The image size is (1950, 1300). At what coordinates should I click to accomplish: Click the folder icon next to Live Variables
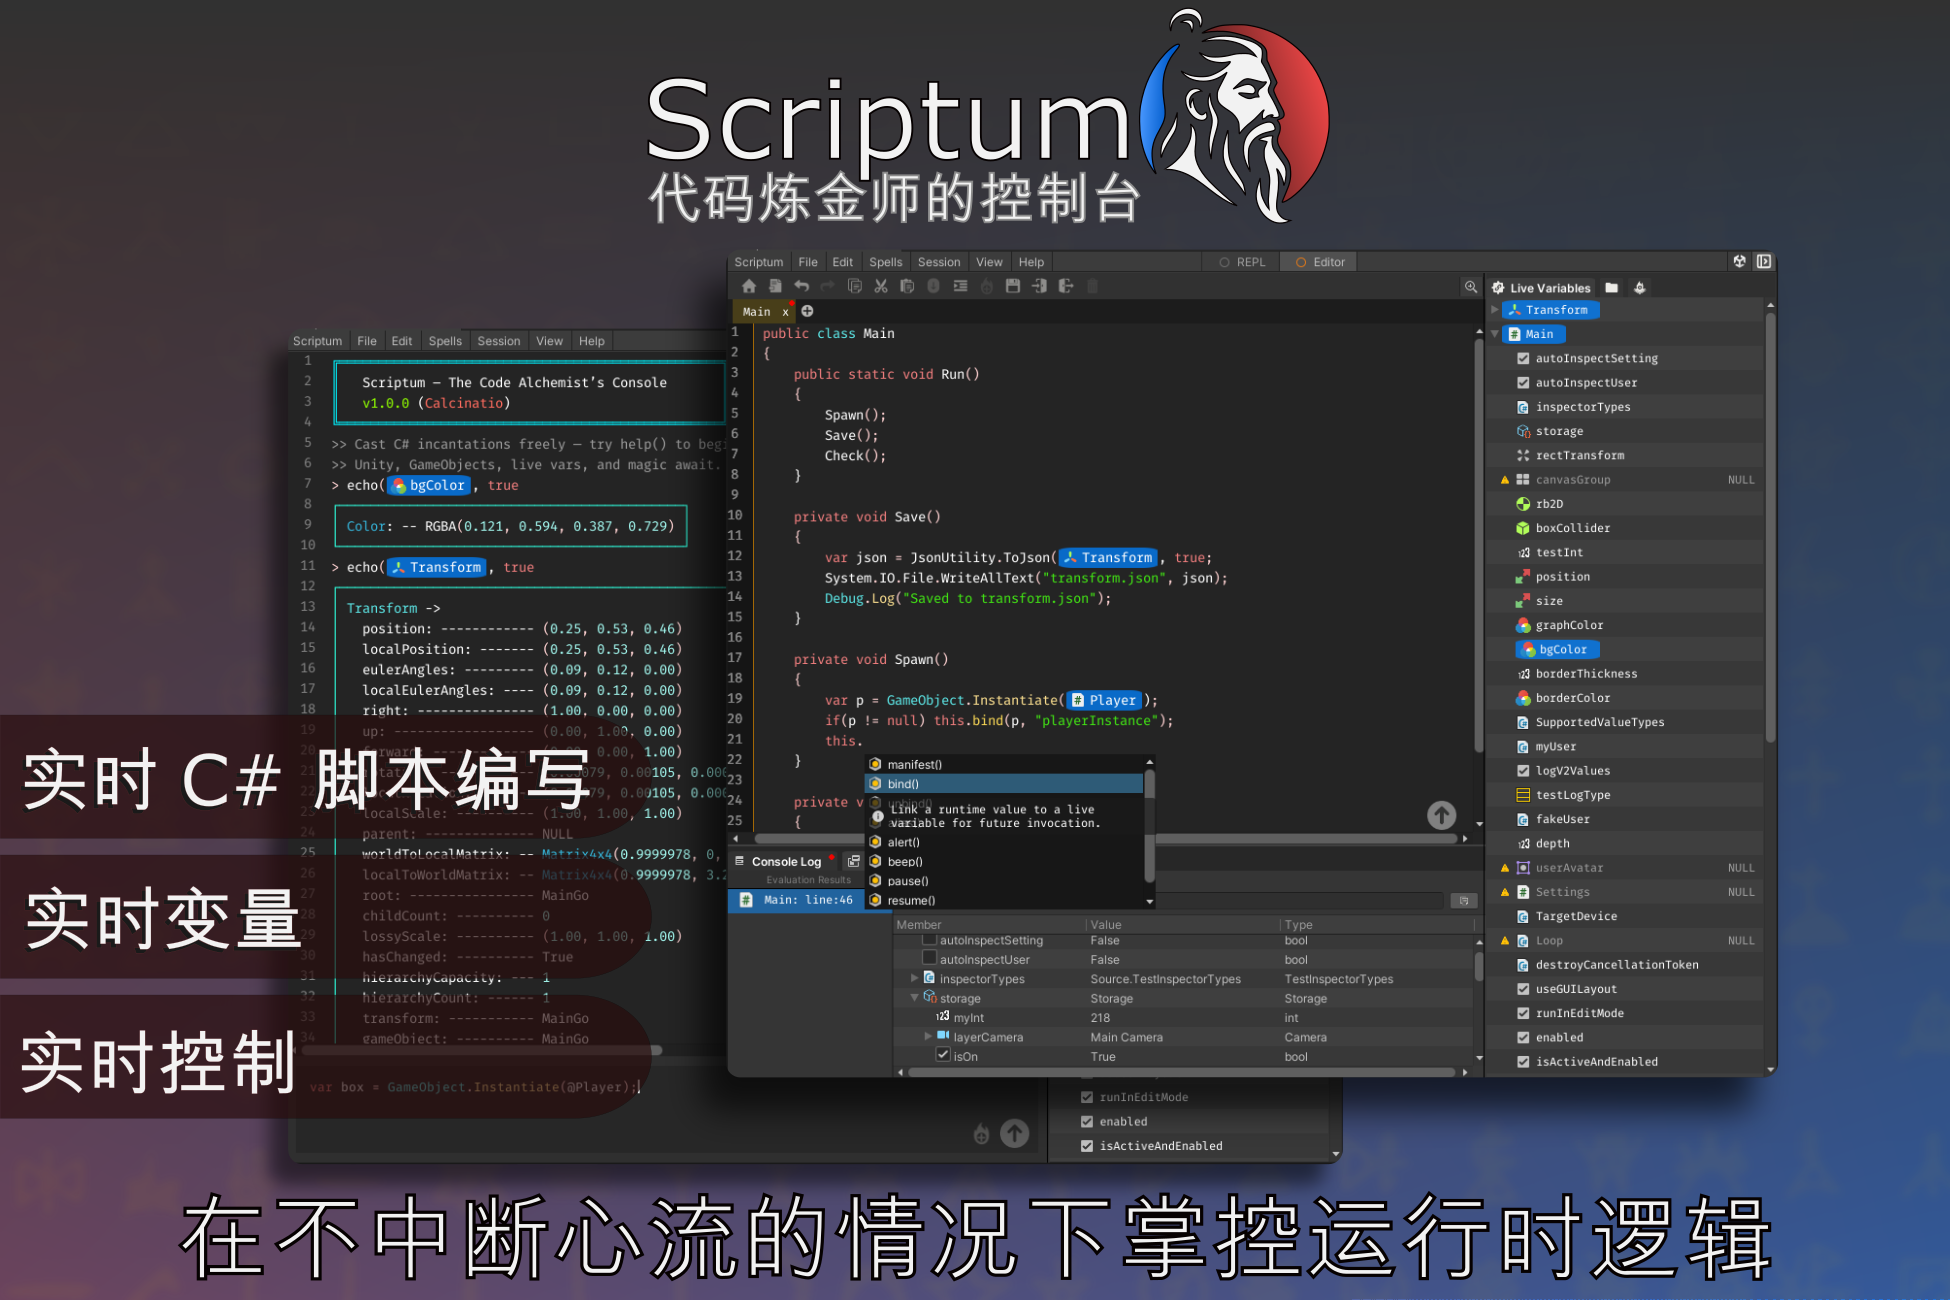click(1612, 288)
